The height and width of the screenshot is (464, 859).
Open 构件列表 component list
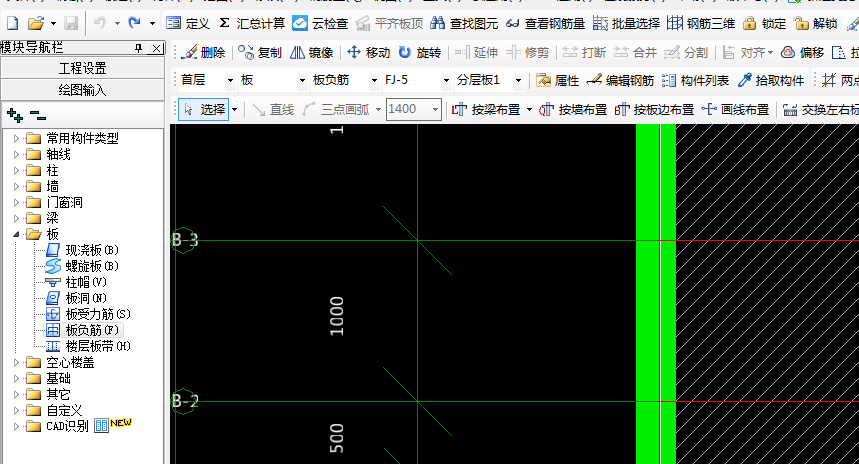(x=695, y=81)
